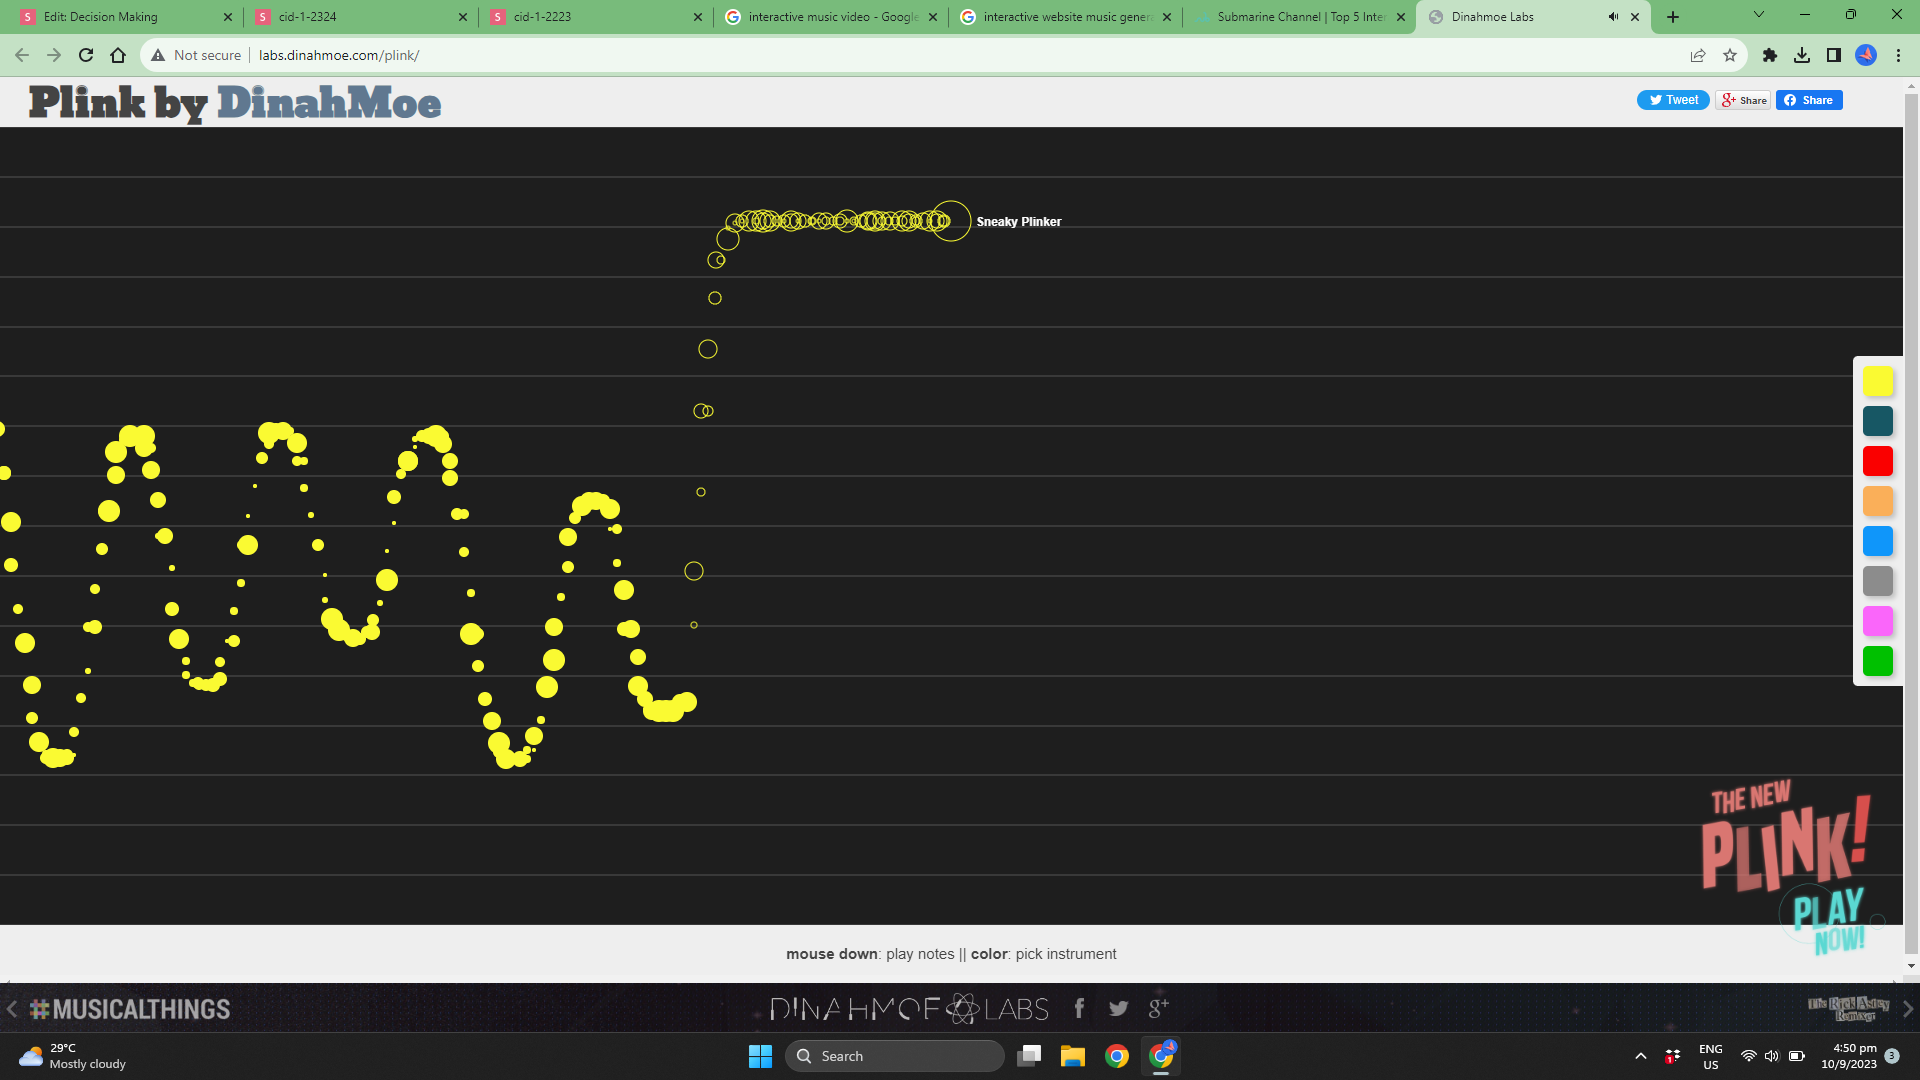Viewport: 1920px width, 1080px height.
Task: Select the red instrument color
Action: pyautogui.click(x=1877, y=461)
